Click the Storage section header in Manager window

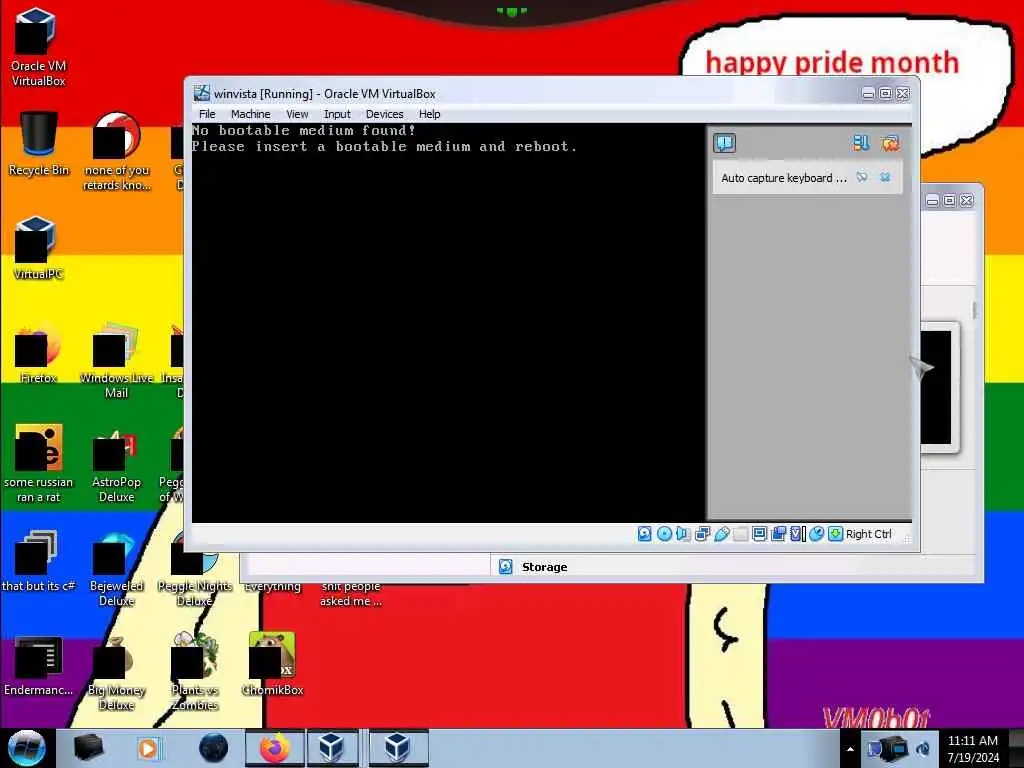[545, 567]
